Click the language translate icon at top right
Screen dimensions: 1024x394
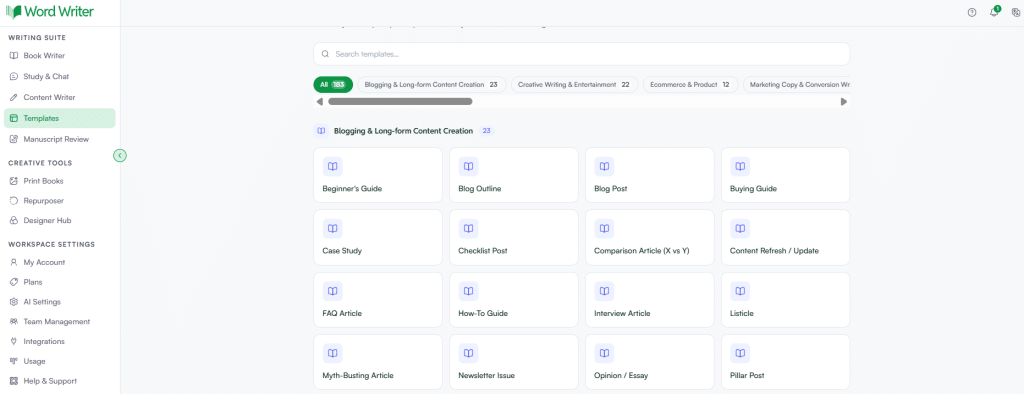(x=1016, y=12)
